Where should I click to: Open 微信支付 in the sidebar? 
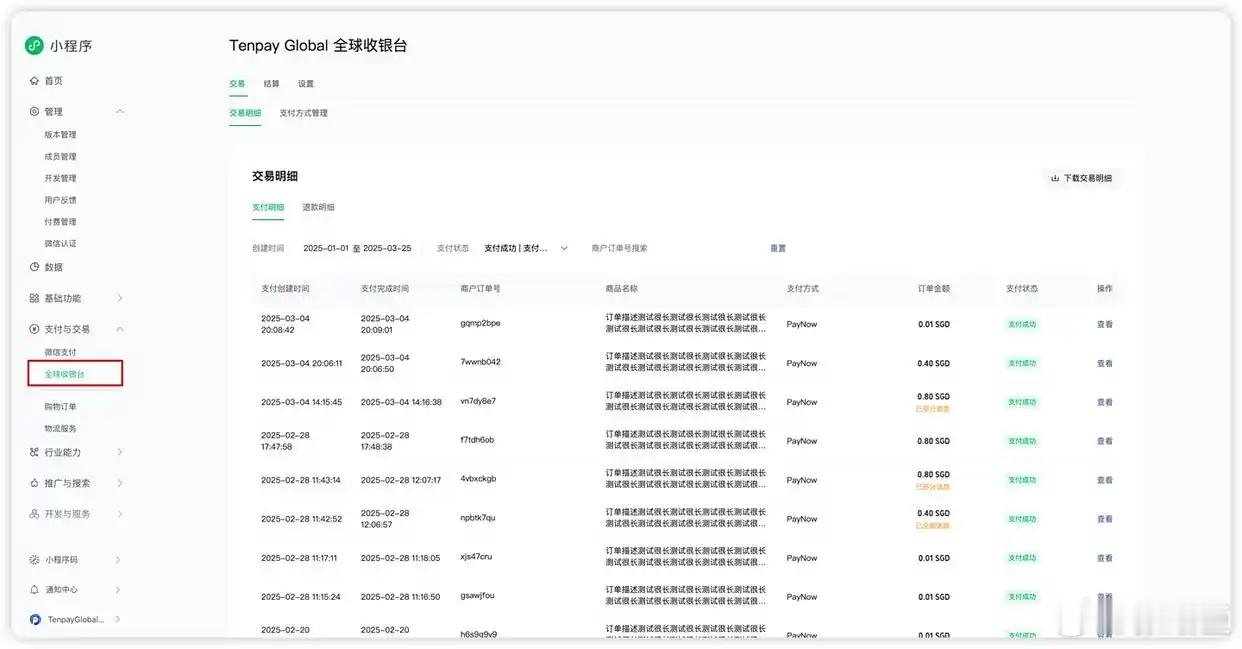pyautogui.click(x=60, y=352)
